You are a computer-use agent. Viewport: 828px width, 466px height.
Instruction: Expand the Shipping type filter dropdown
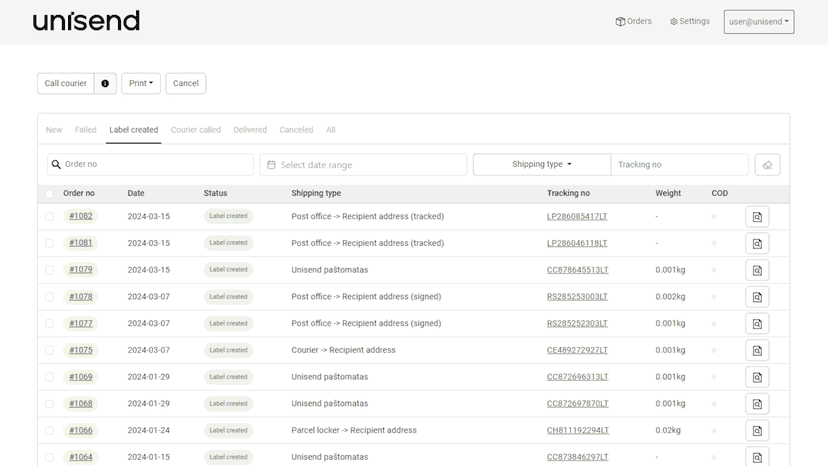542,164
